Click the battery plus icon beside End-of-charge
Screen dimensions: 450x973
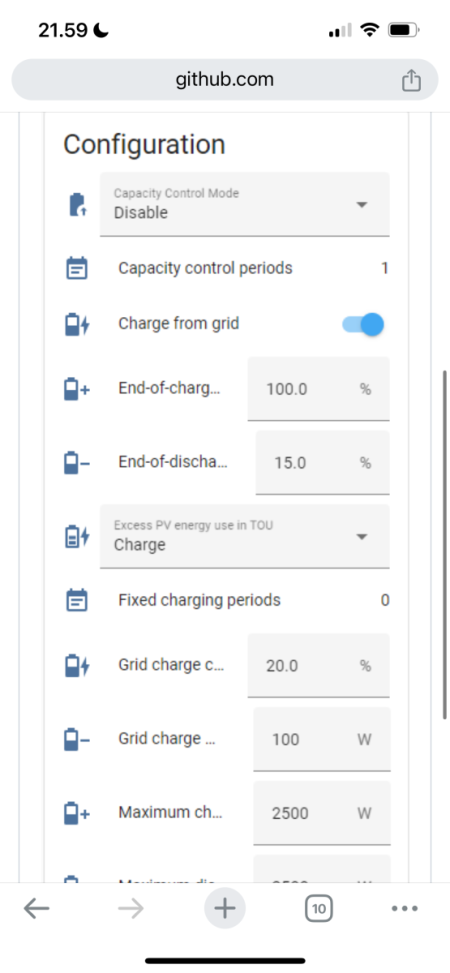(77, 390)
